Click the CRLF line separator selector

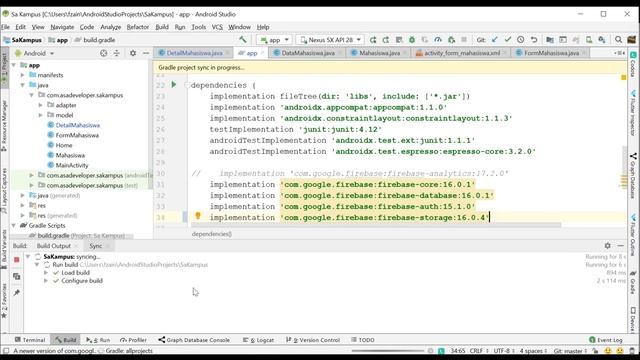[478, 351]
